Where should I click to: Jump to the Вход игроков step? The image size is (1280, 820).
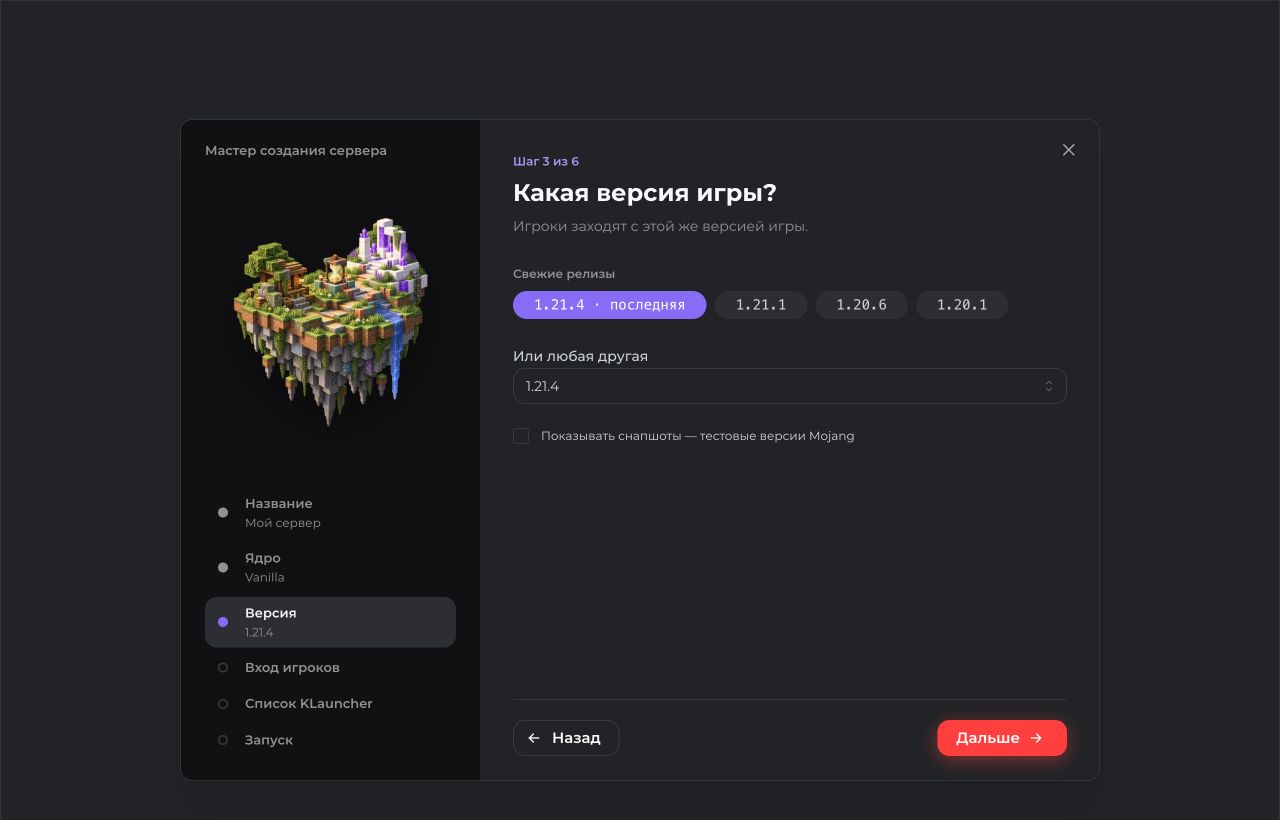tap(330, 667)
